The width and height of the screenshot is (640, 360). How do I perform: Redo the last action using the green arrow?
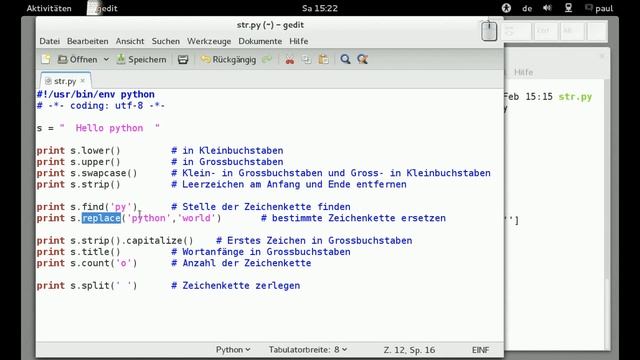[267, 60]
